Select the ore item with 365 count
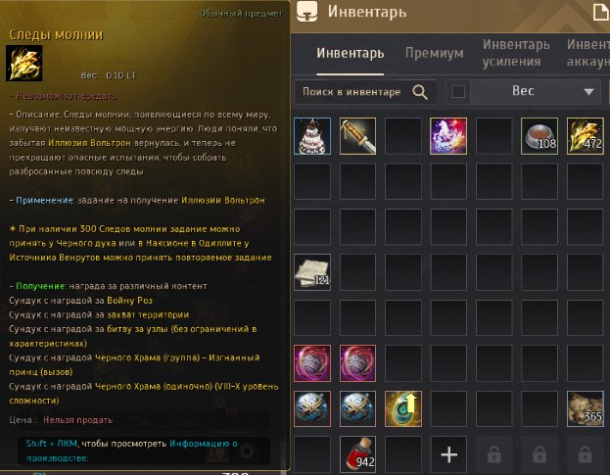Viewport: 610px width, 475px height. [585, 409]
